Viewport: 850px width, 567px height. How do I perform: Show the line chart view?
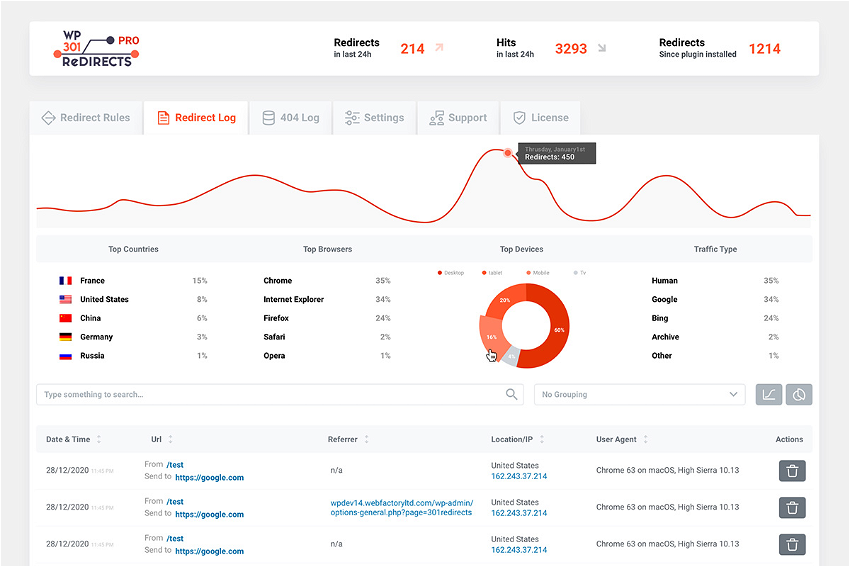click(x=769, y=395)
